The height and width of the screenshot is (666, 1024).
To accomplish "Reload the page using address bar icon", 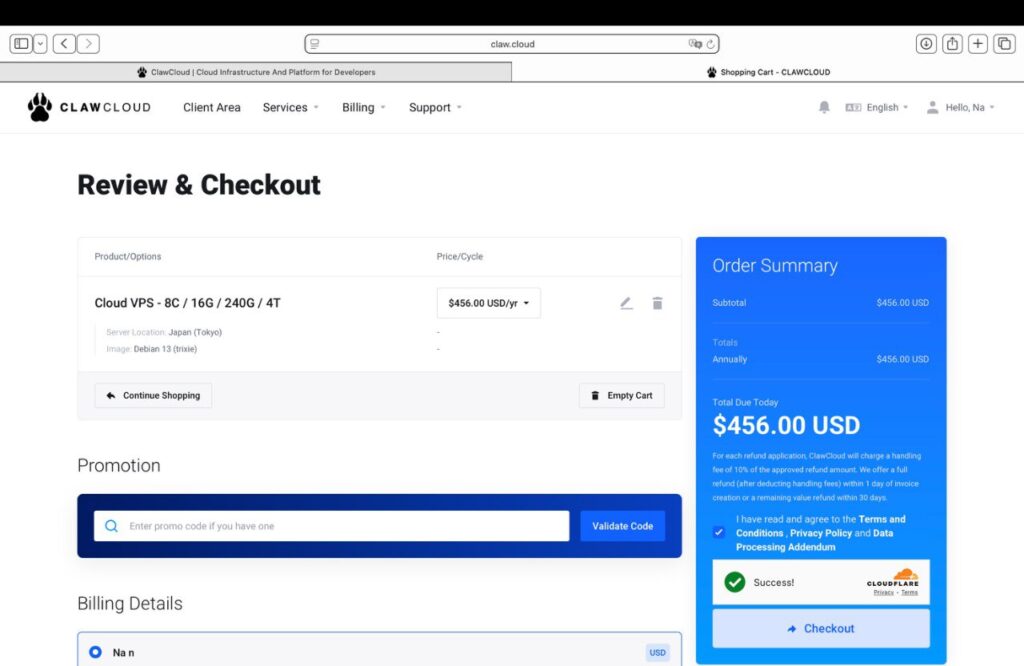I will coord(711,44).
